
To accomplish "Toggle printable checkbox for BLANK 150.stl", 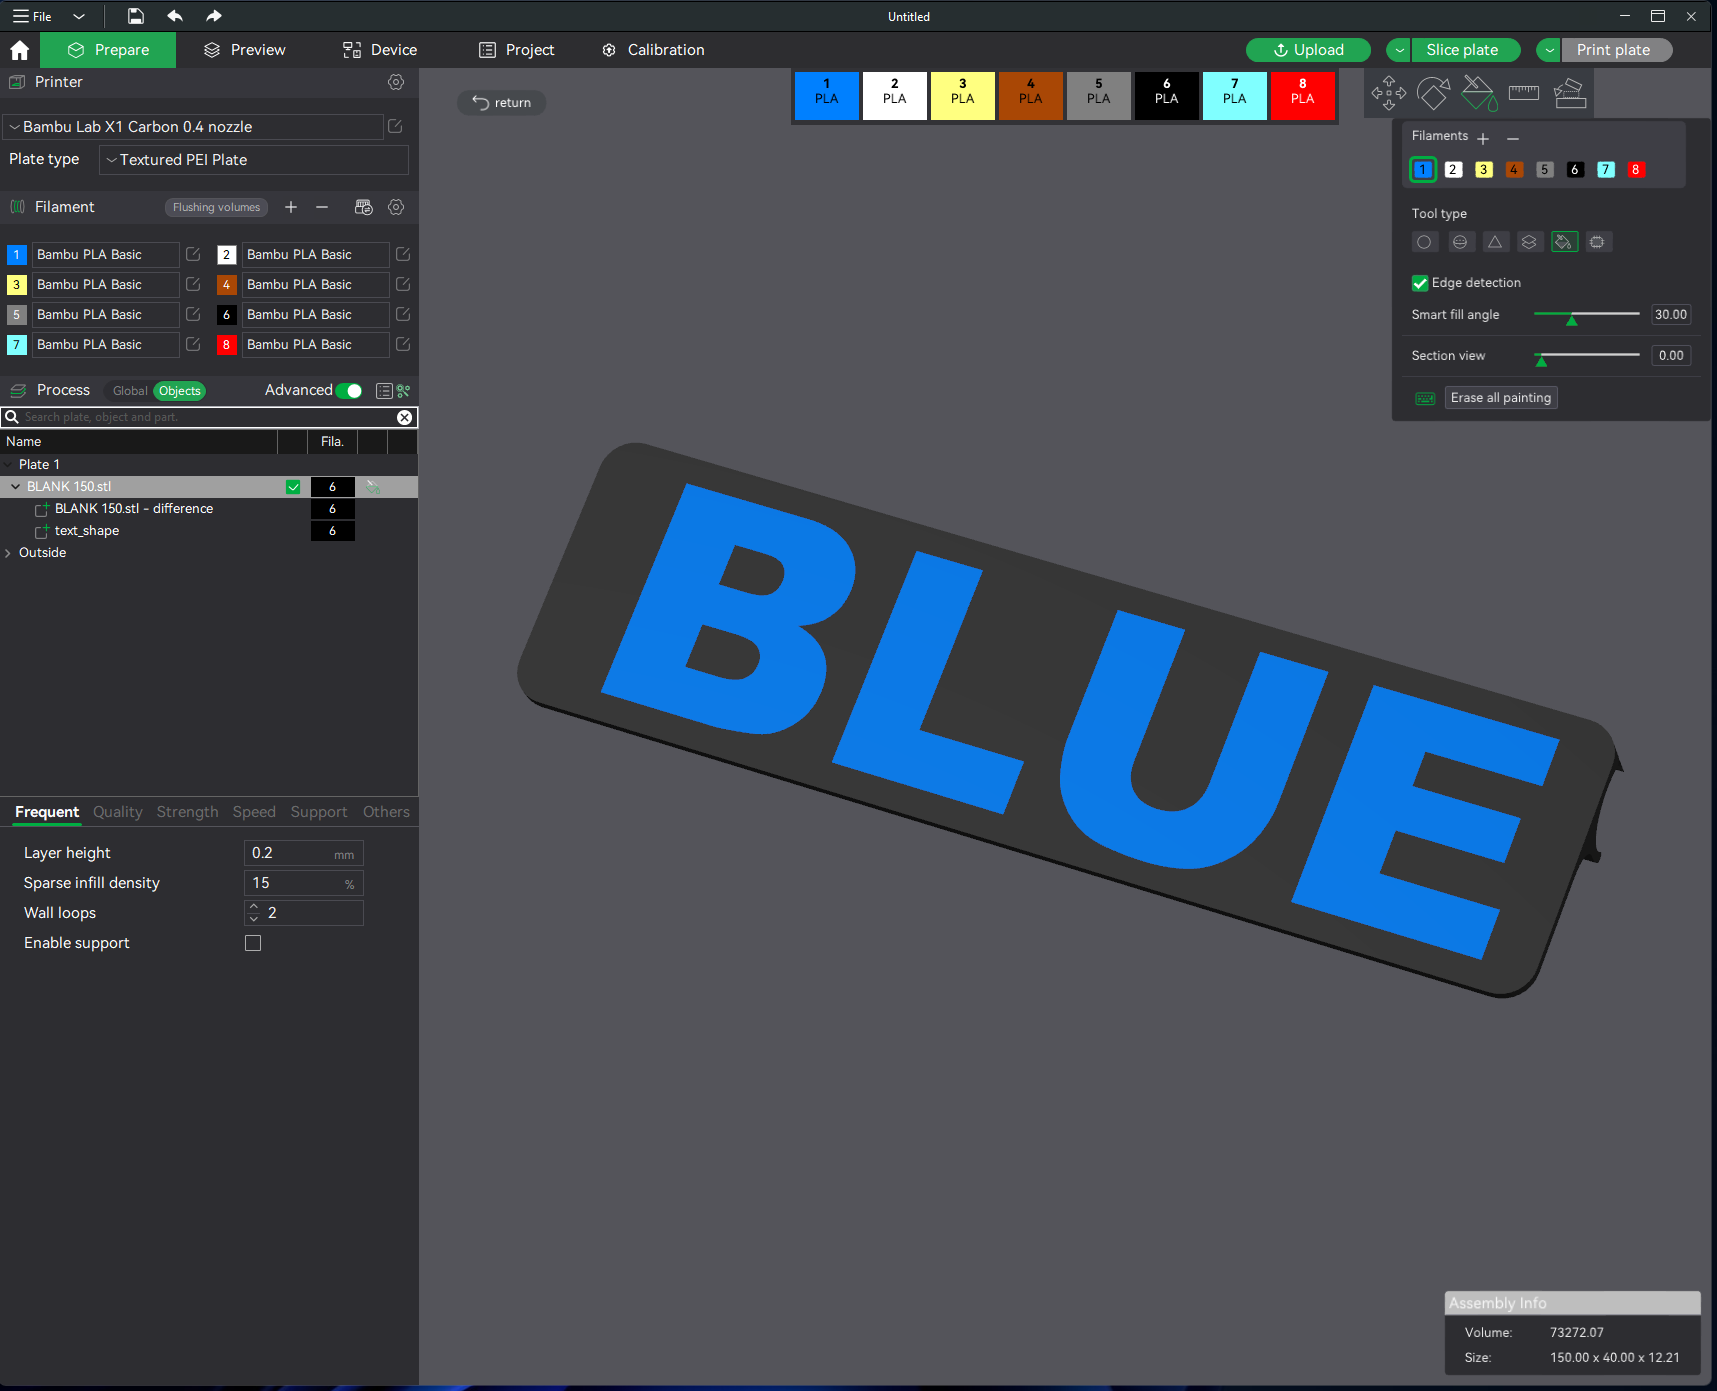I will tap(293, 487).
